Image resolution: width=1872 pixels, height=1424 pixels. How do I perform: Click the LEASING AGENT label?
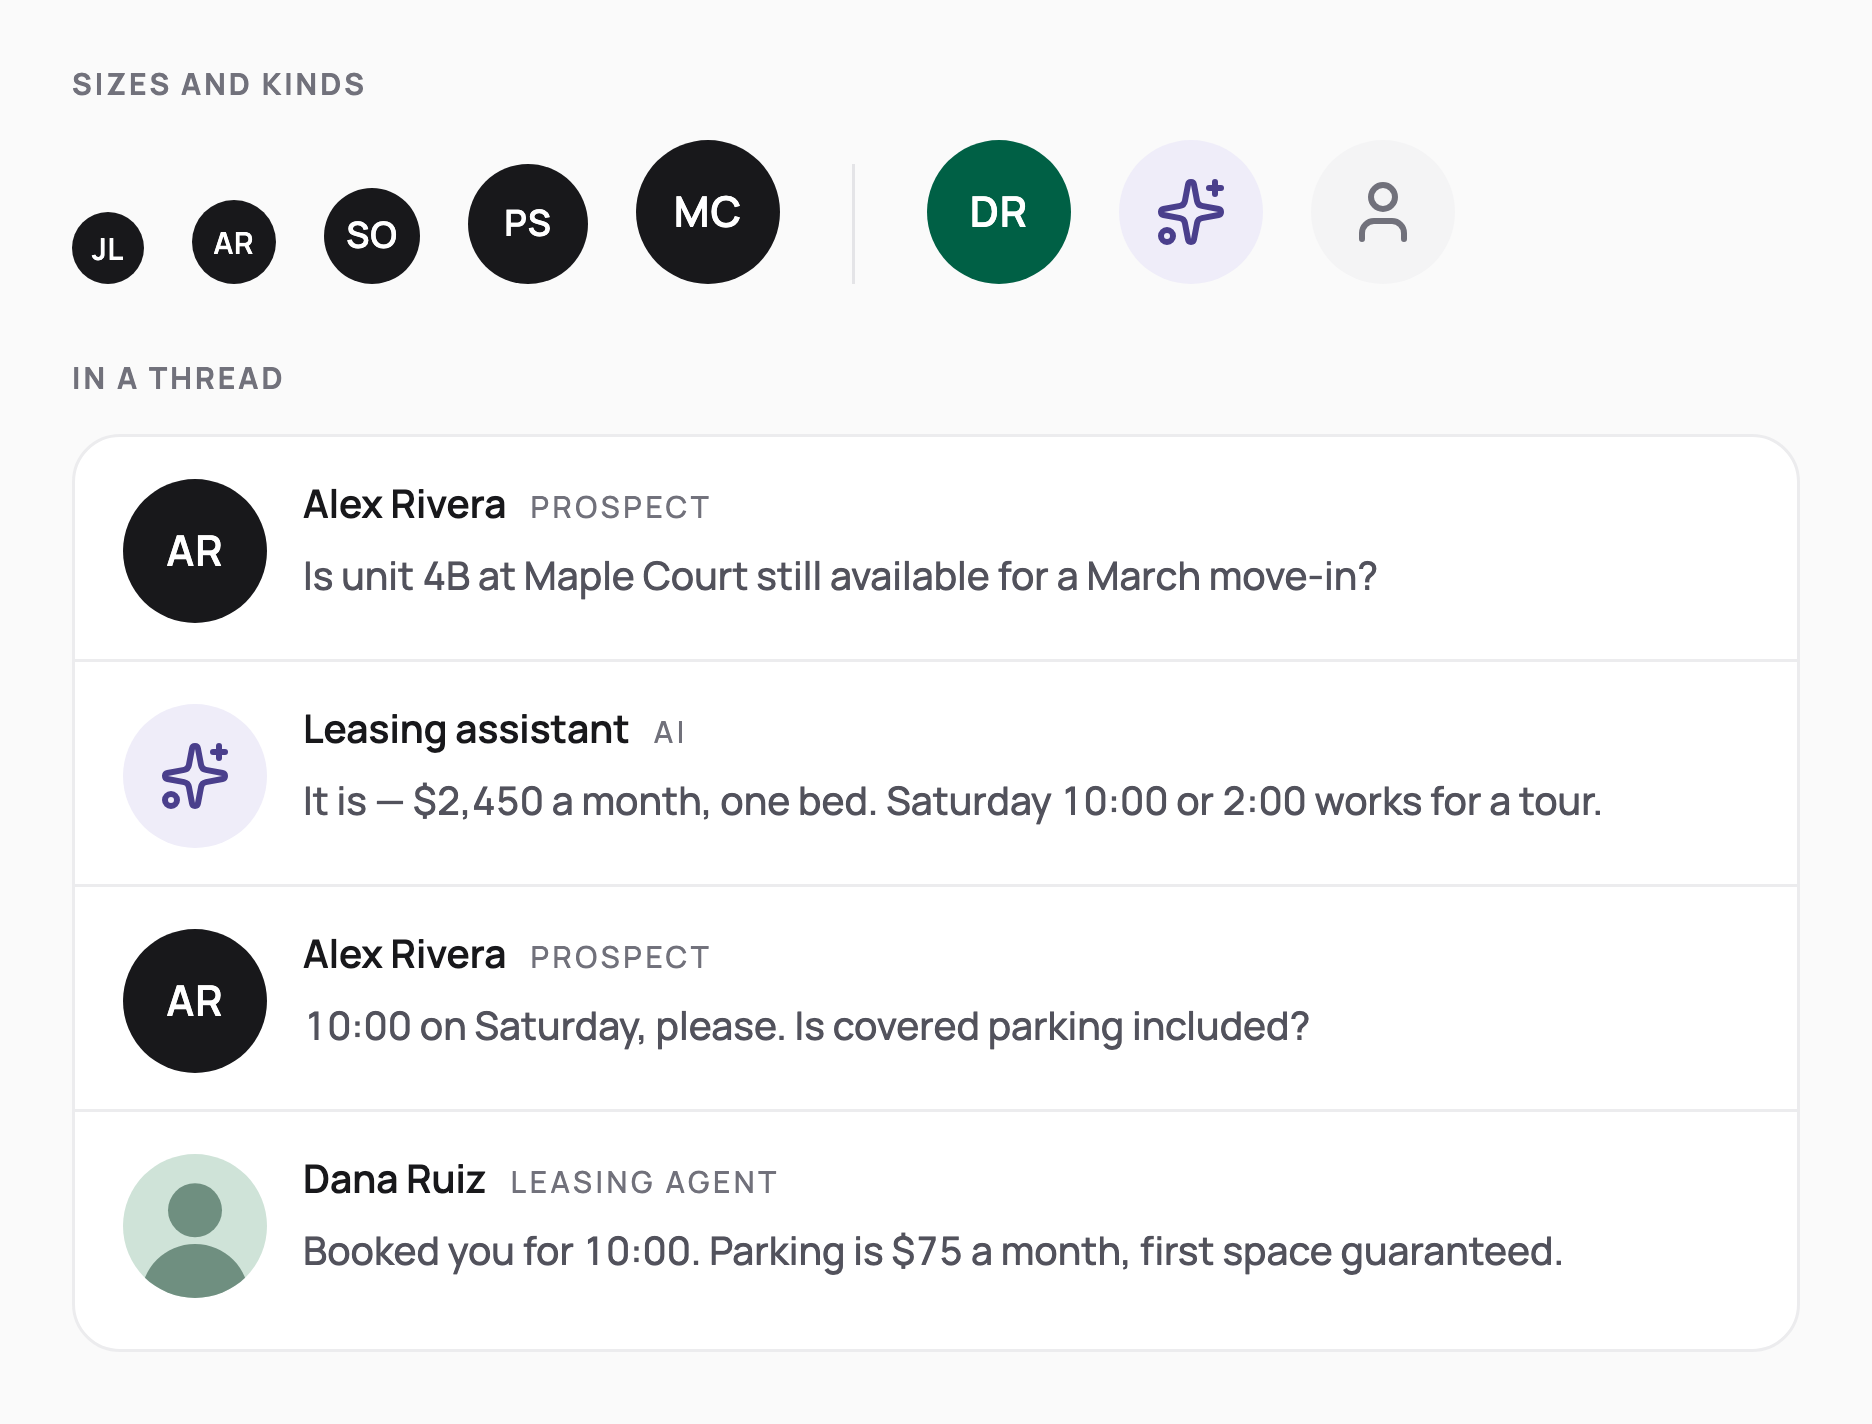pyautogui.click(x=644, y=1183)
